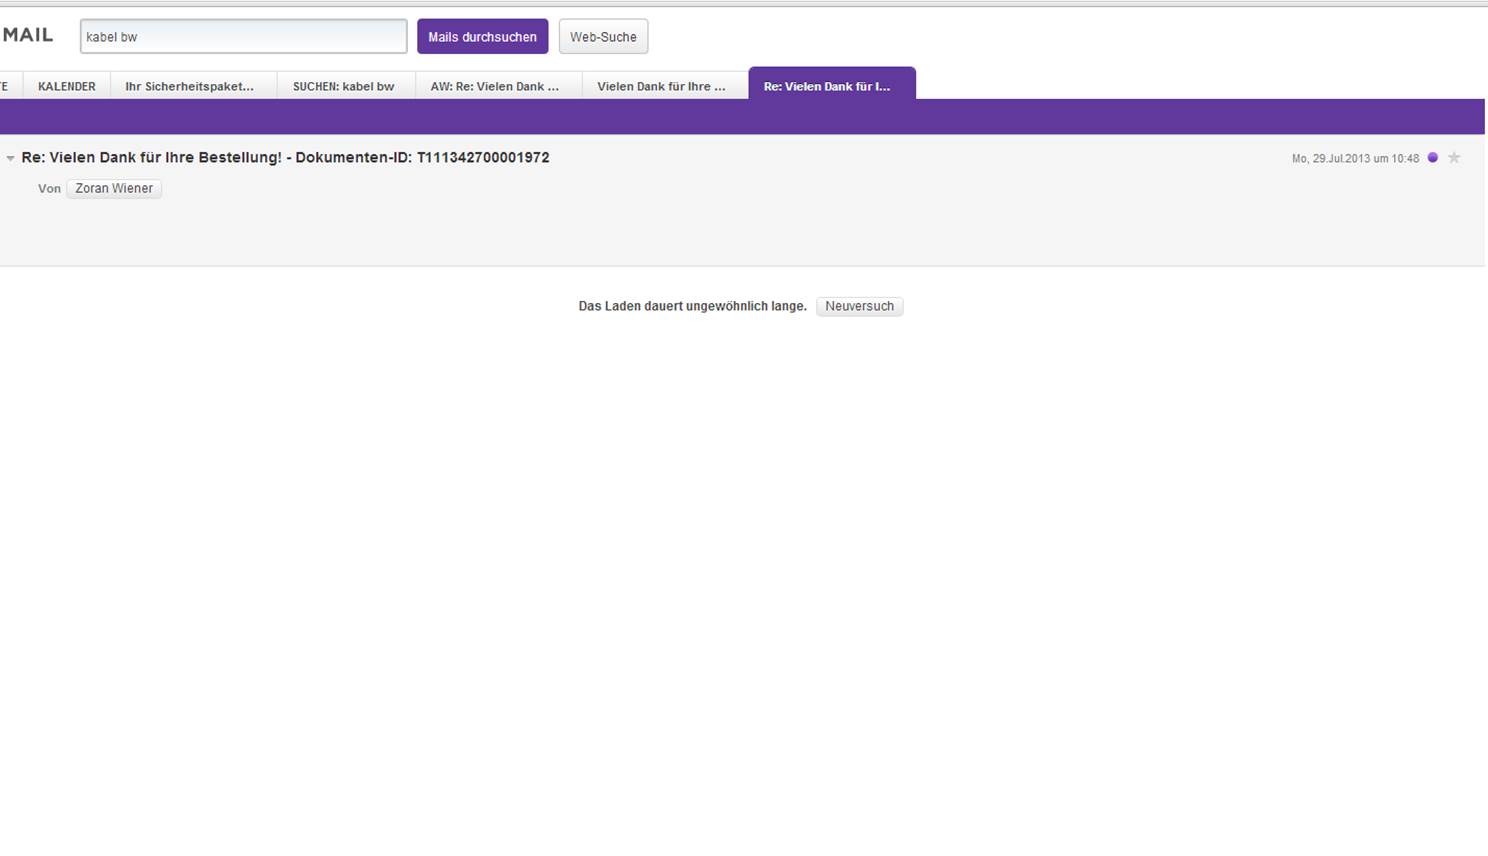Open the Vielen Dank für Ihre tab
Viewport: 1488px width, 856px height.
tap(661, 86)
